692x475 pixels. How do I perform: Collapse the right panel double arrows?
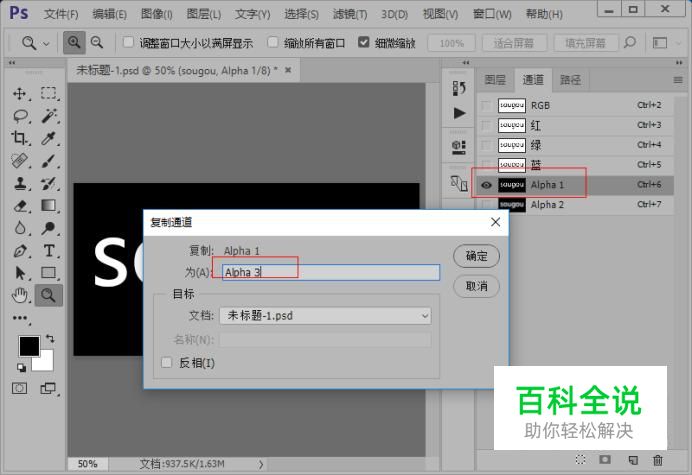tap(679, 63)
